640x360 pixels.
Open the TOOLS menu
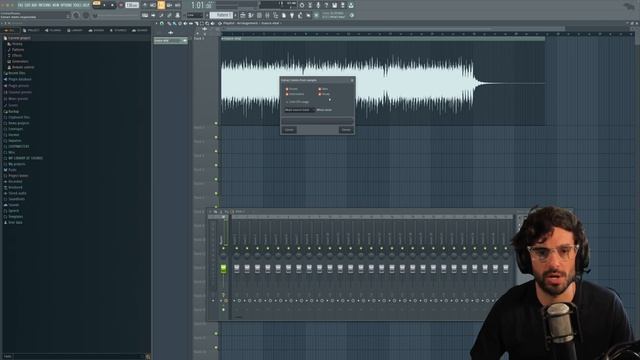point(76,5)
